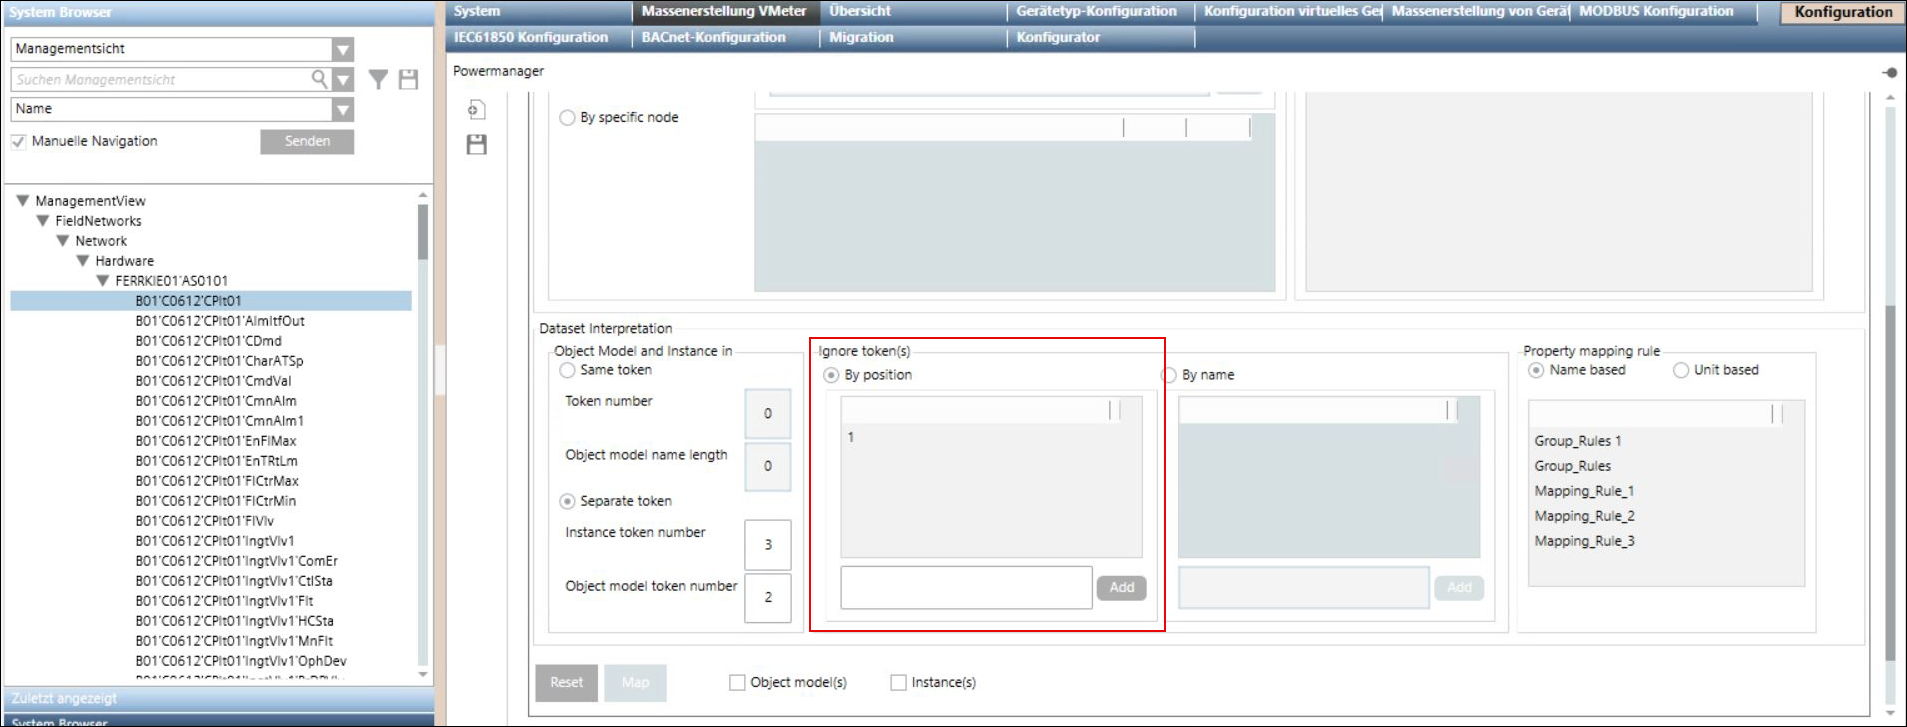Image resolution: width=1907 pixels, height=727 pixels.
Task: Click the search magnifier icon in Managementsicht search
Action: point(319,79)
